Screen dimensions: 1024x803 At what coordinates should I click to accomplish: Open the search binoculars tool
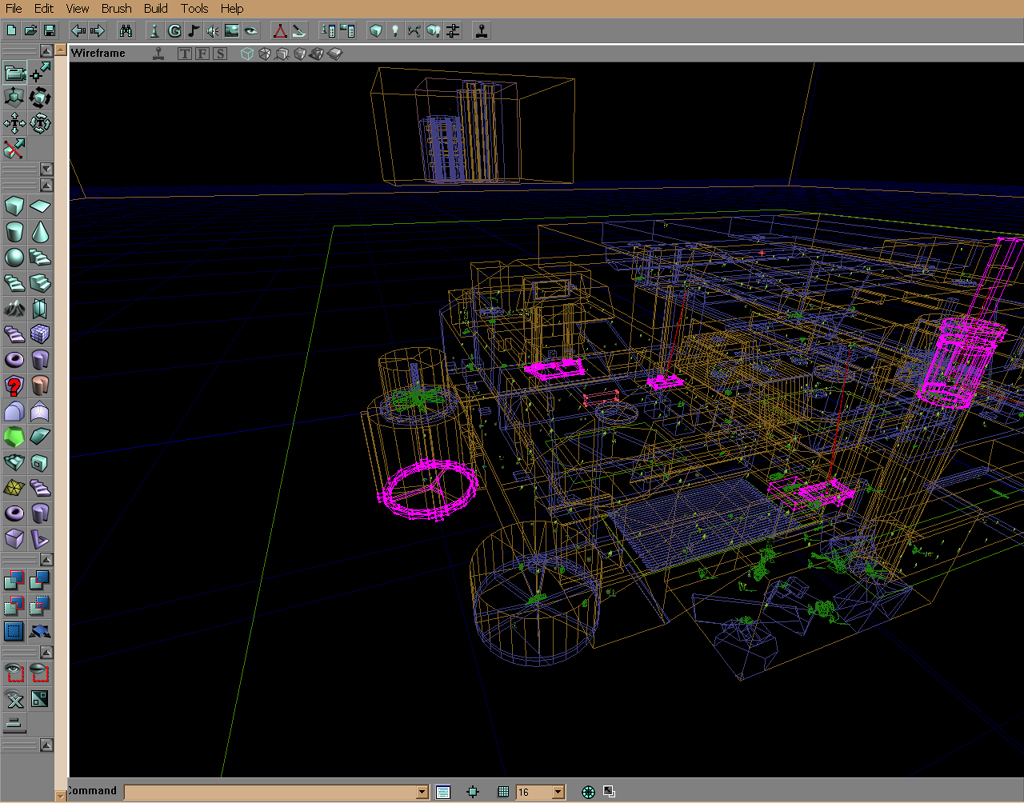click(x=126, y=31)
